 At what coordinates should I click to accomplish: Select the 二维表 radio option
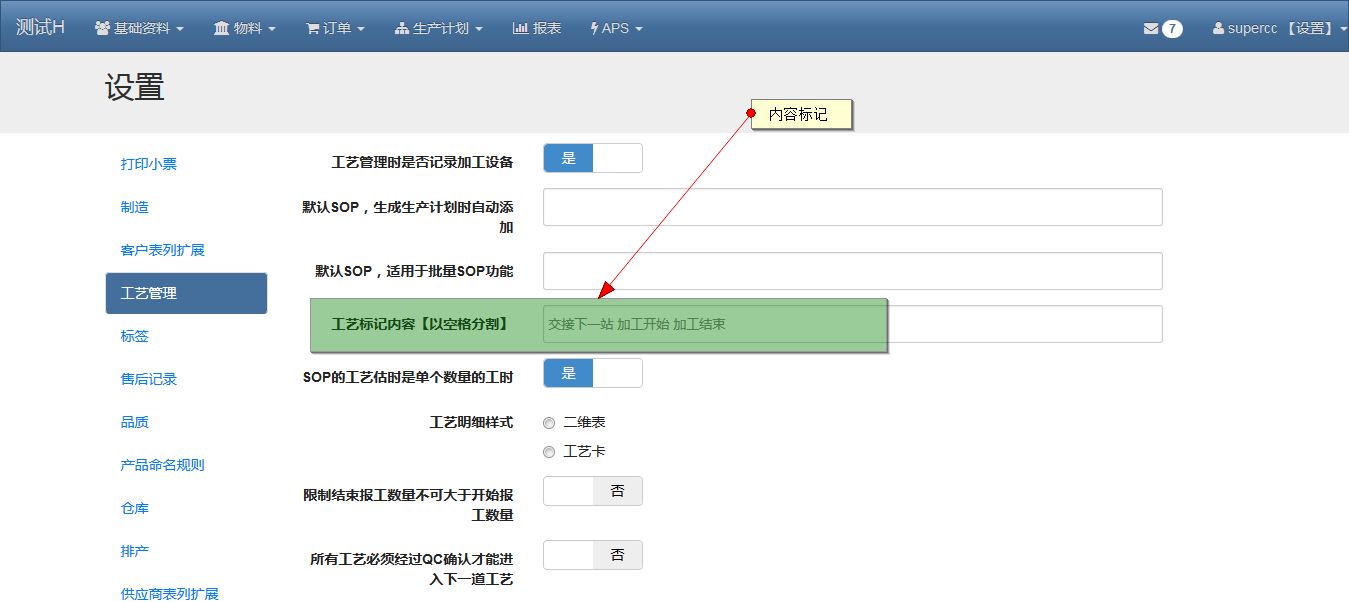click(549, 423)
